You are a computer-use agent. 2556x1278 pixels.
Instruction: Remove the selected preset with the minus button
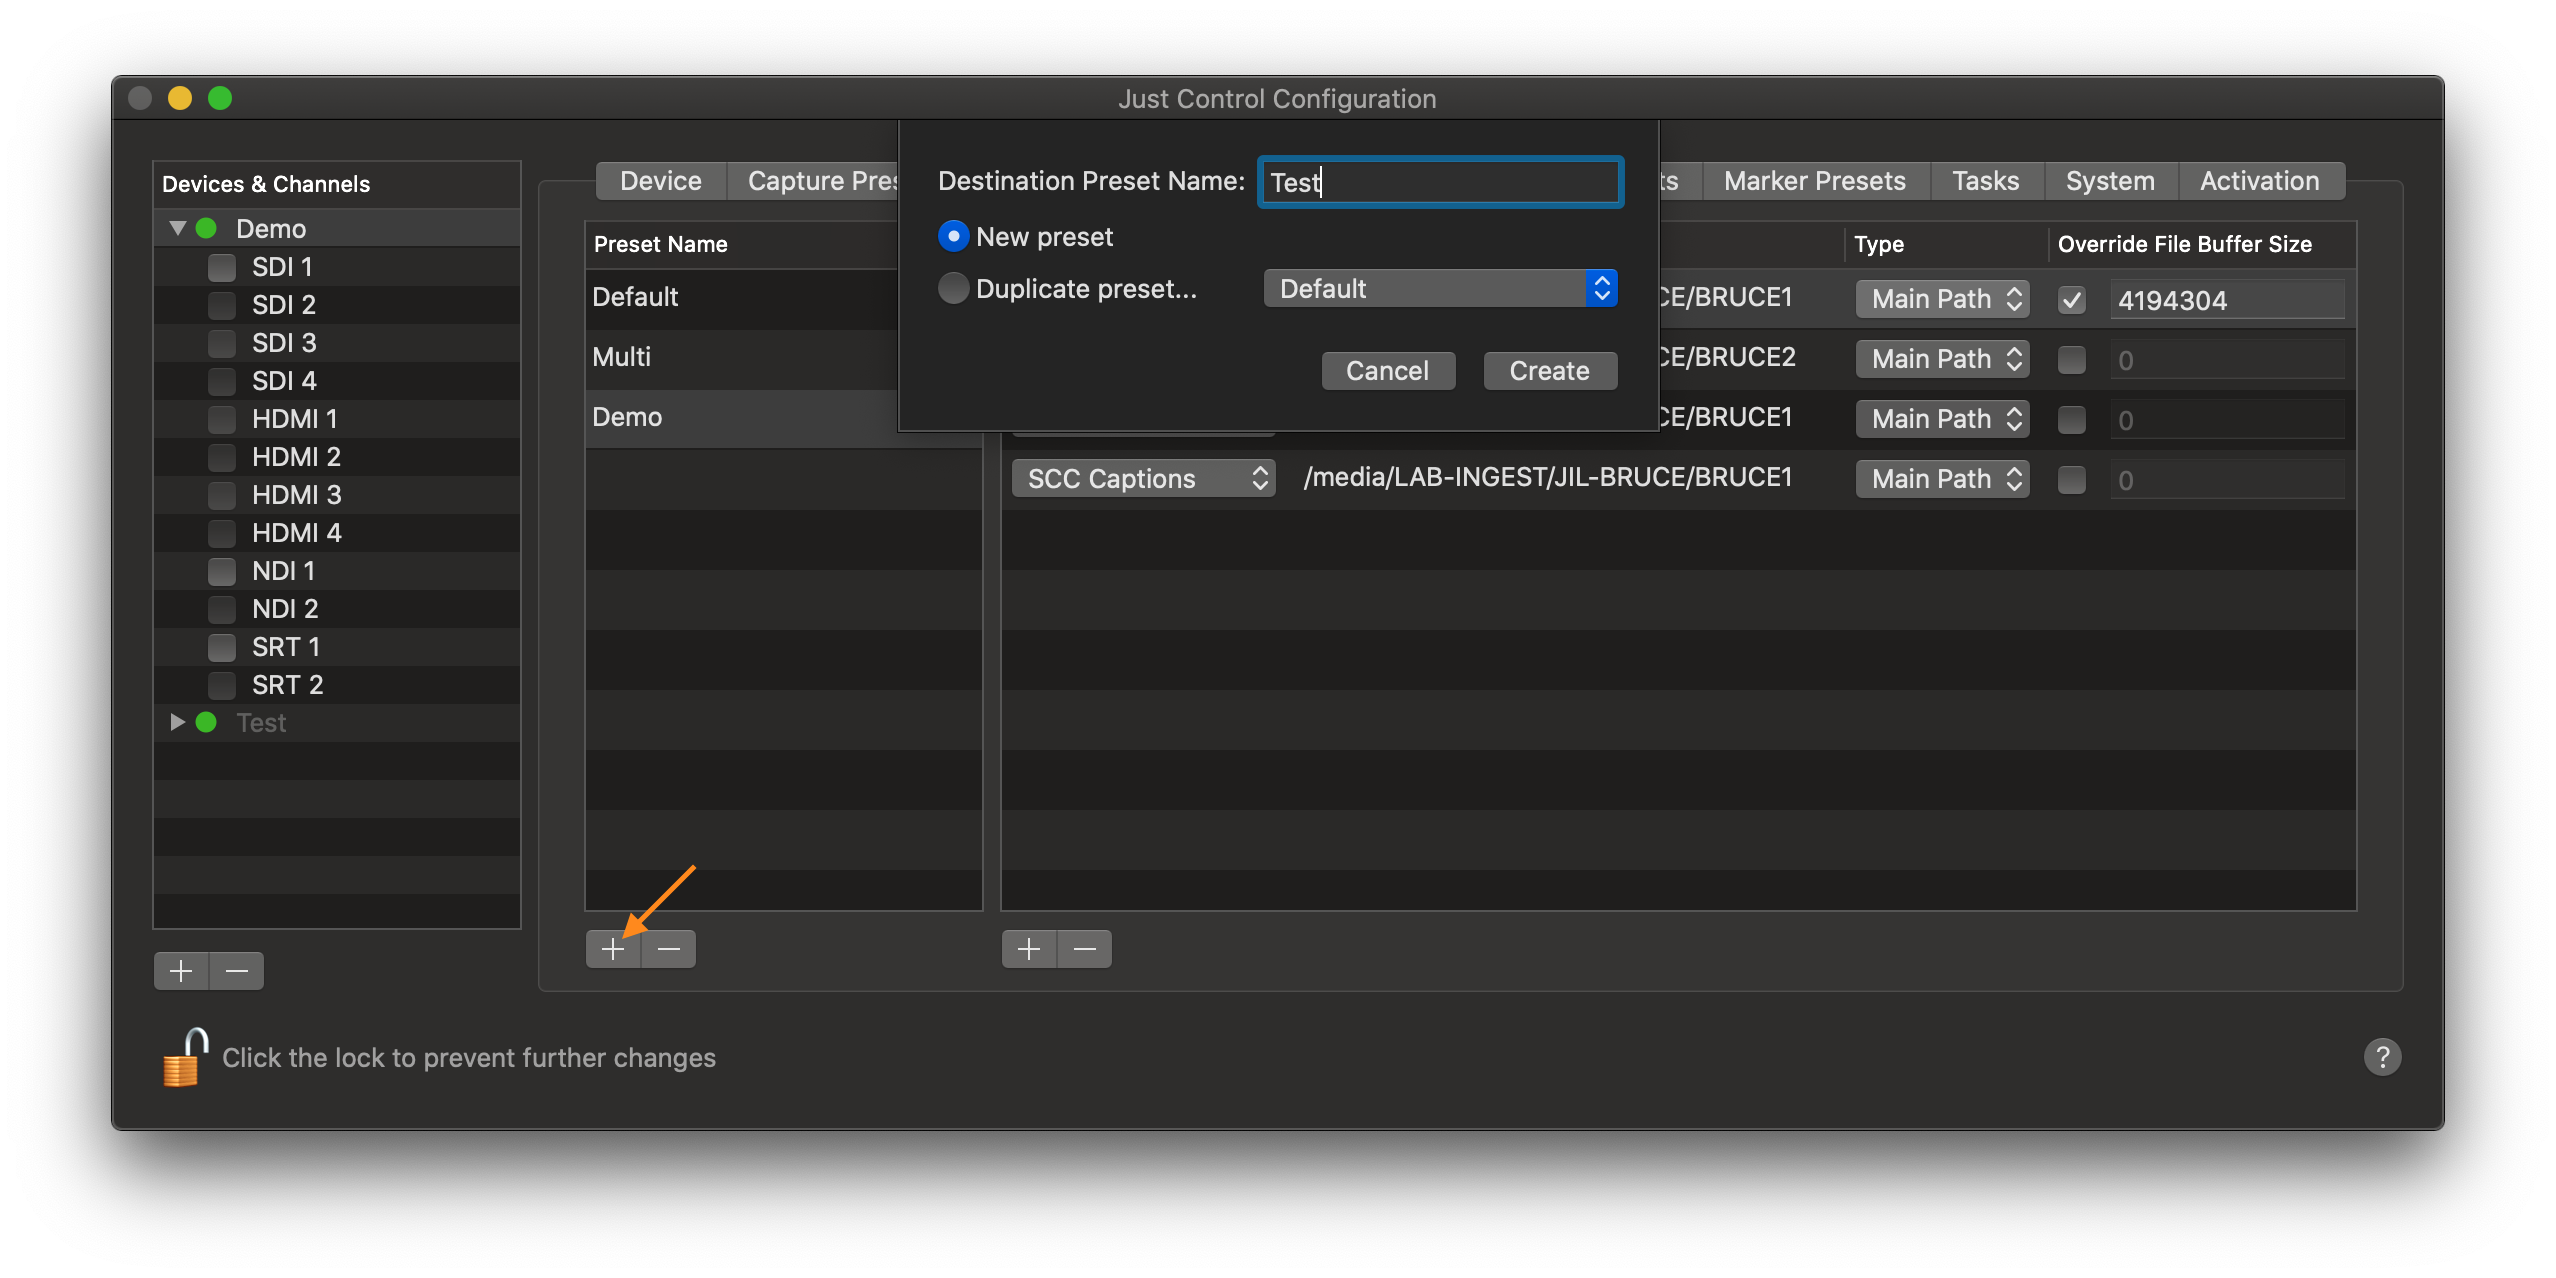pos(669,948)
